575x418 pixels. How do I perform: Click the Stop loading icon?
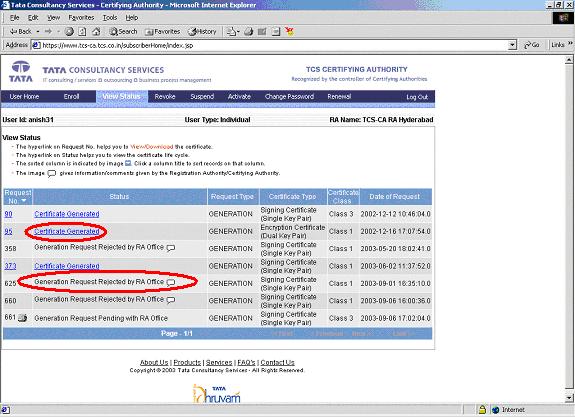point(69,32)
